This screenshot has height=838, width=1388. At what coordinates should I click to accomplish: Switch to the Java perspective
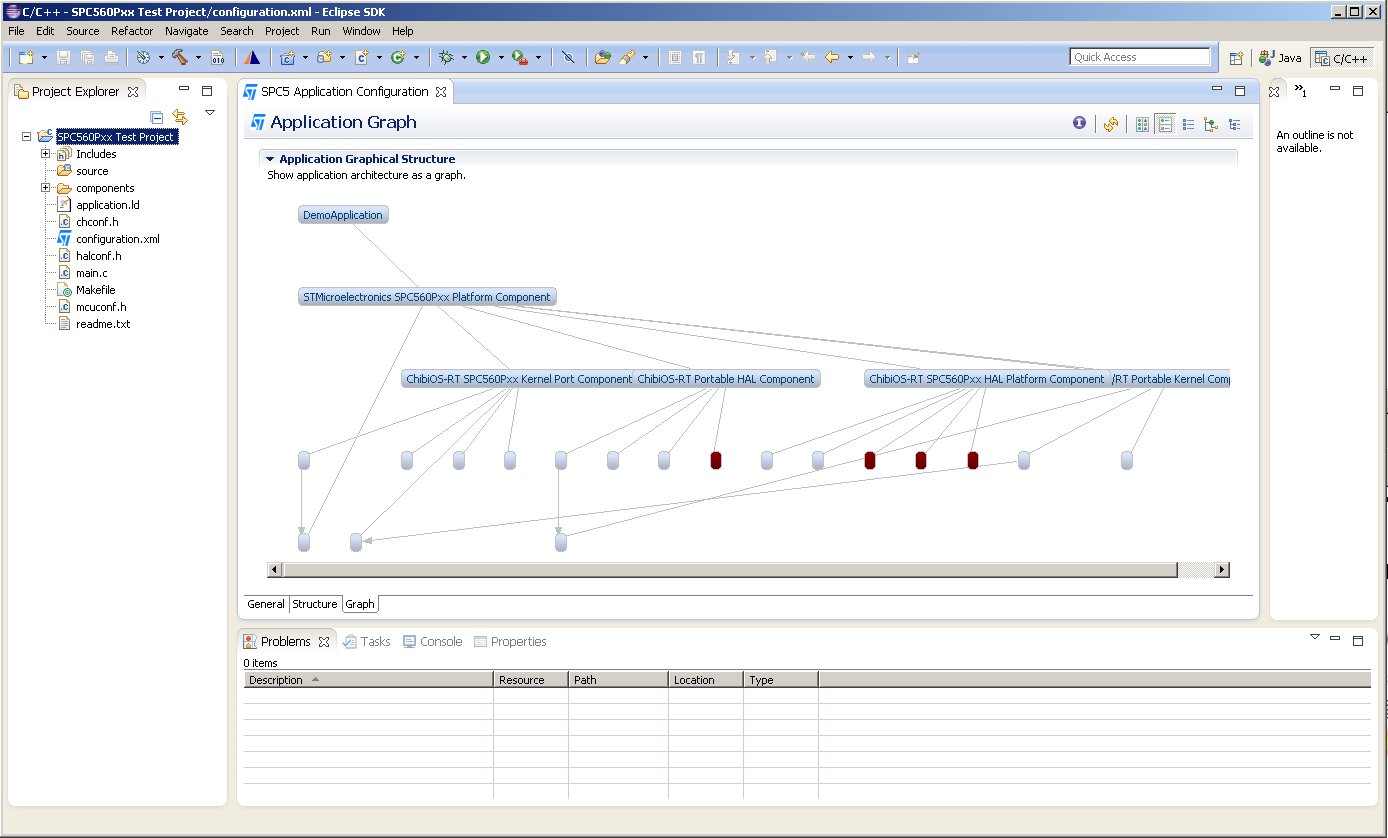1281,58
